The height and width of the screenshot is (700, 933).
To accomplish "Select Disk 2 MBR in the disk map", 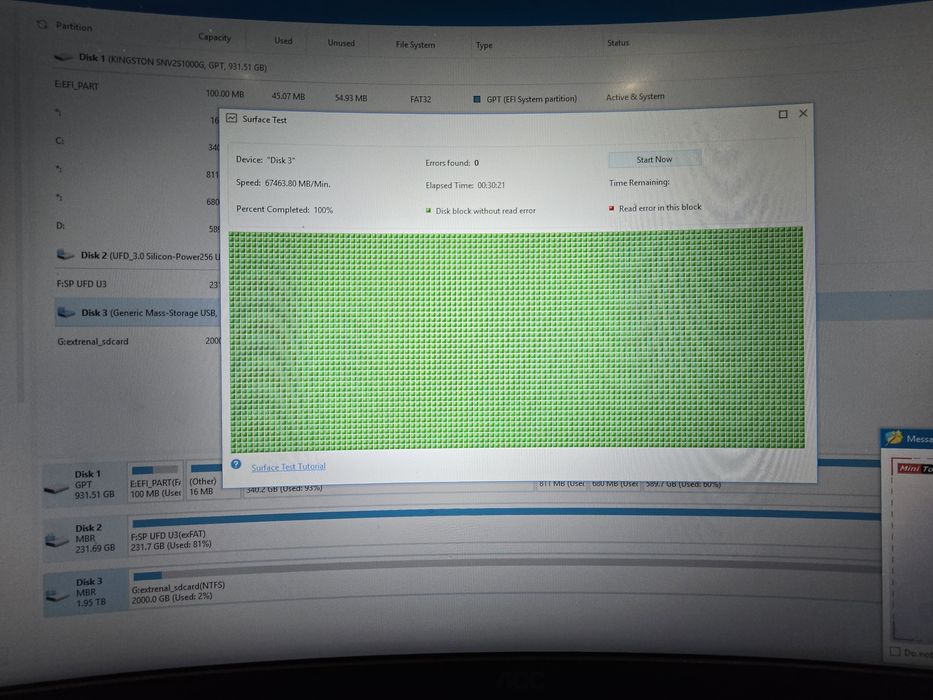I will 85,538.
